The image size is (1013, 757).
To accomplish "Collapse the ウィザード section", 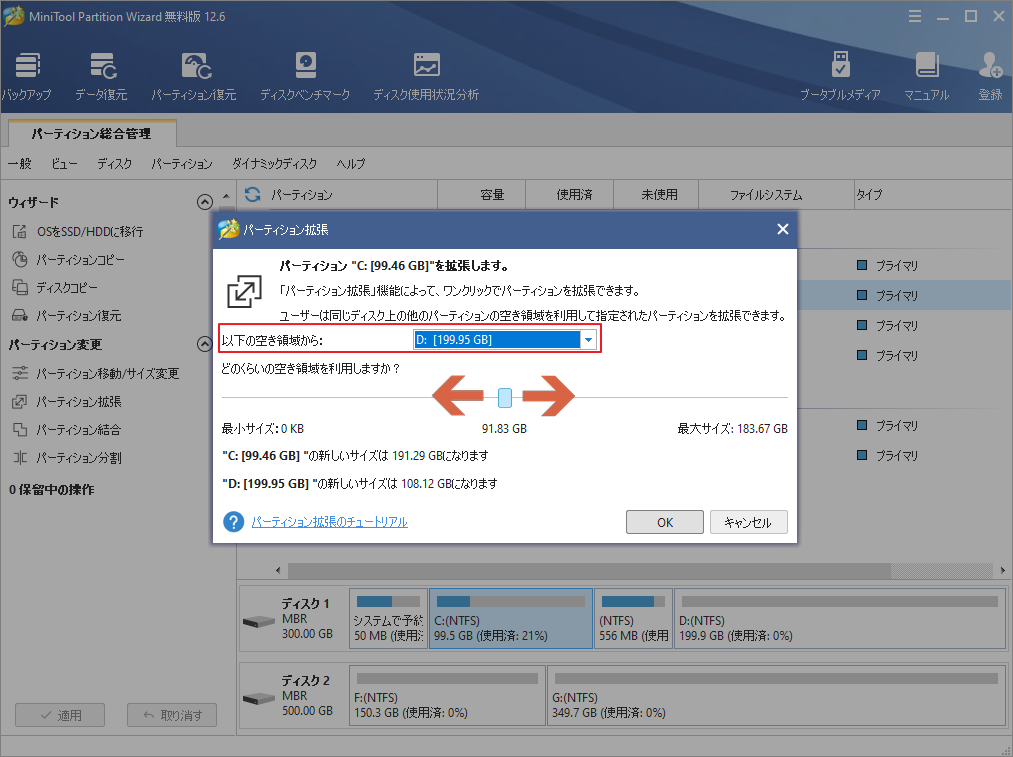I will [205, 201].
